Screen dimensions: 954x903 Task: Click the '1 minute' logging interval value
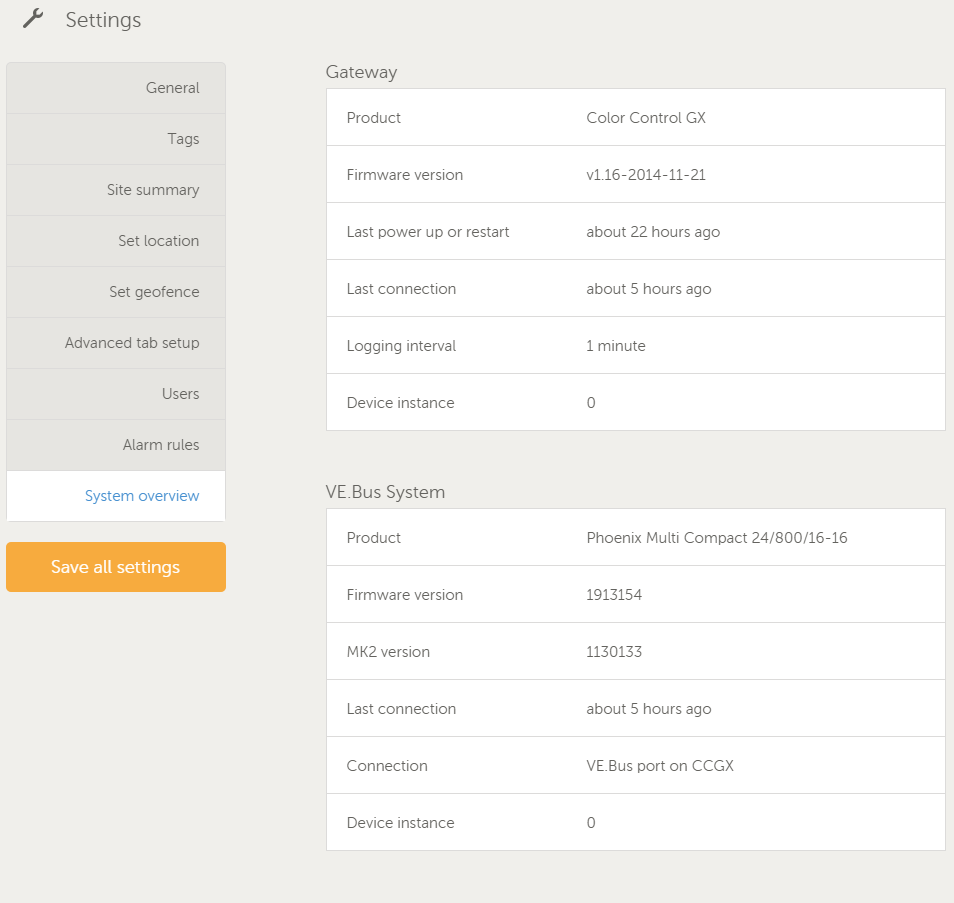[x=616, y=346]
